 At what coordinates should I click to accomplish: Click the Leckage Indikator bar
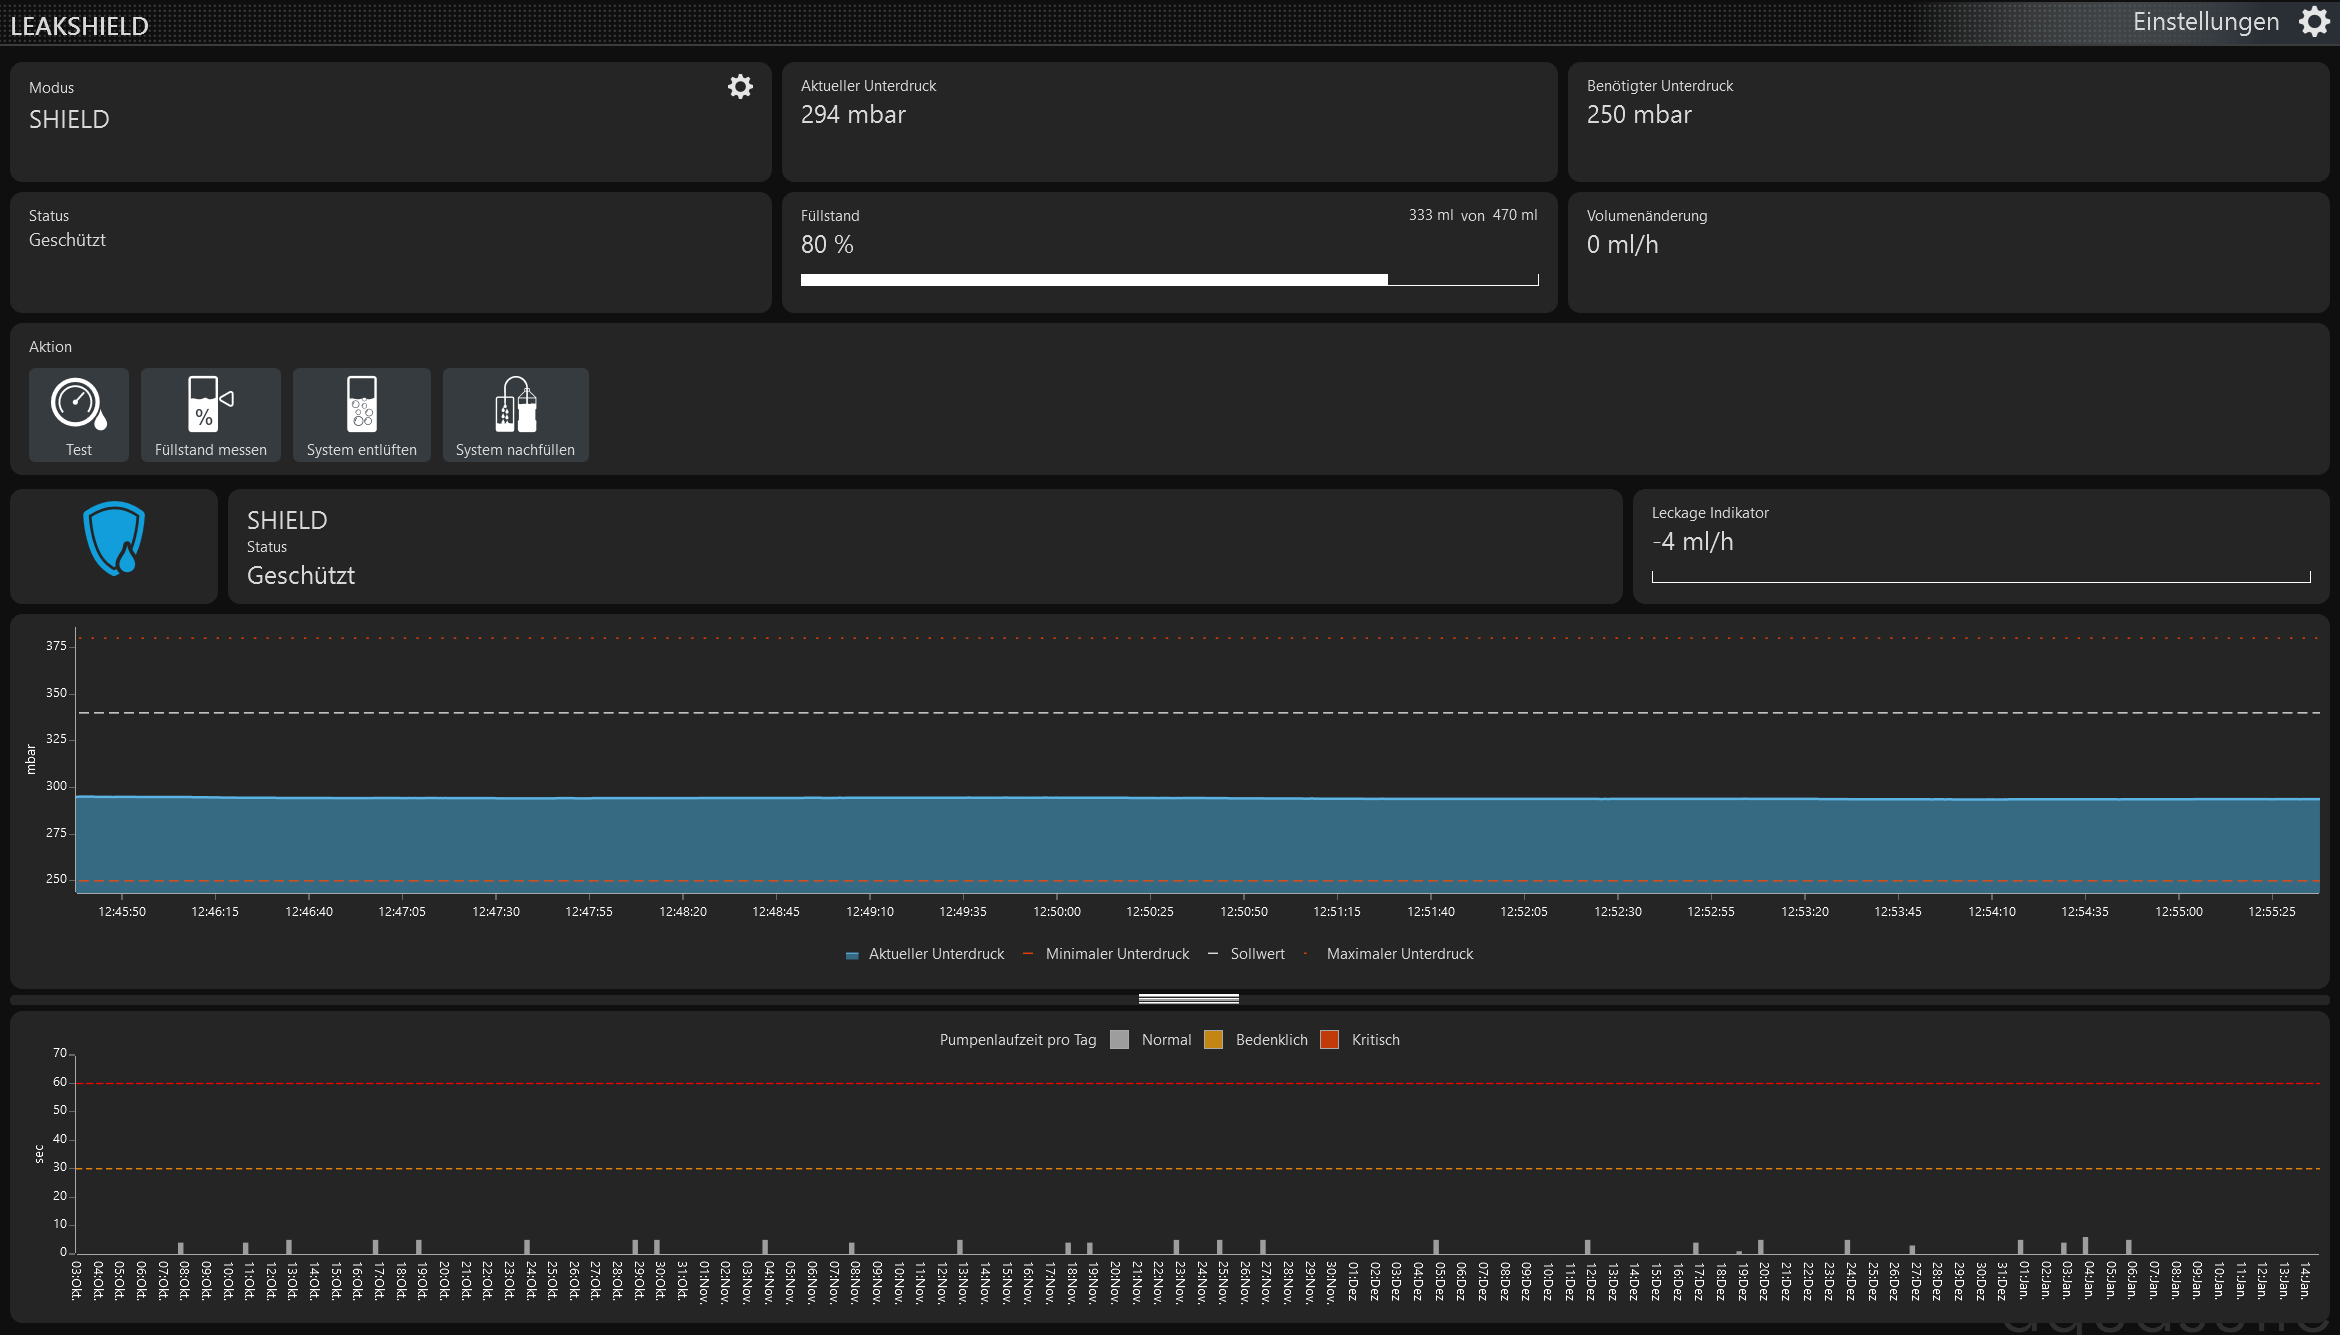click(1980, 577)
